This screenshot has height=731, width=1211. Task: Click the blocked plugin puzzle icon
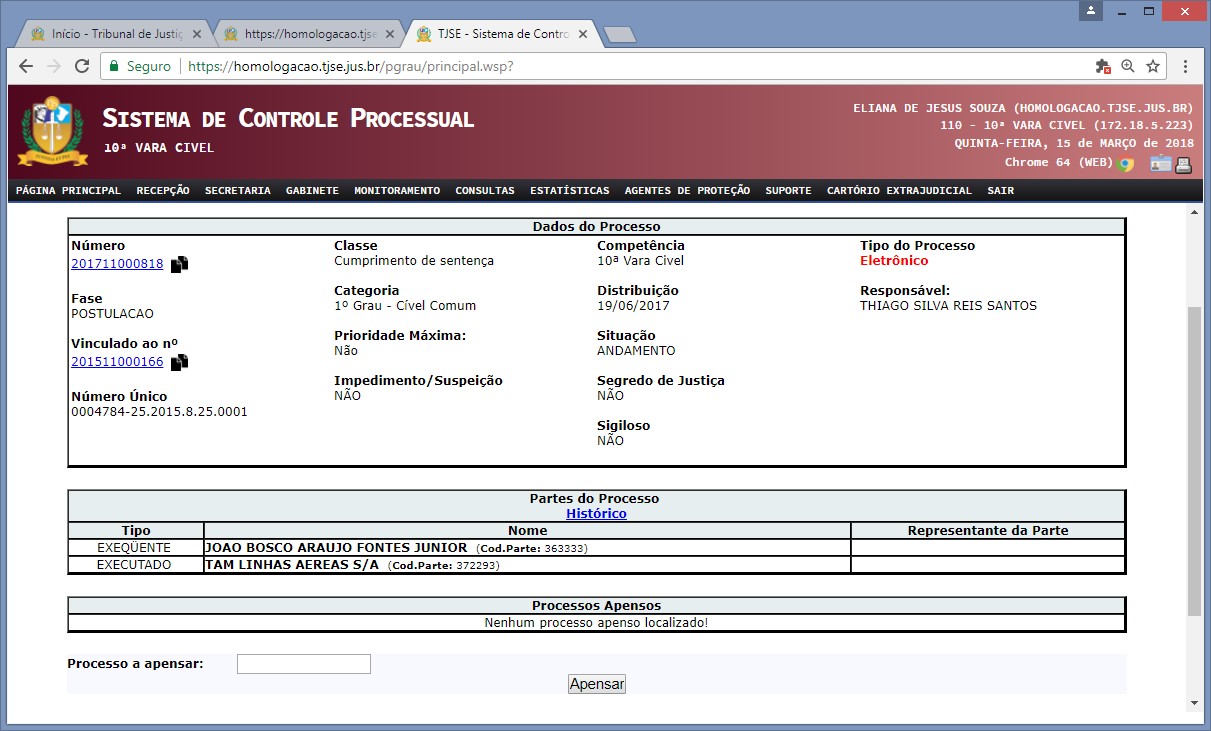1103,66
